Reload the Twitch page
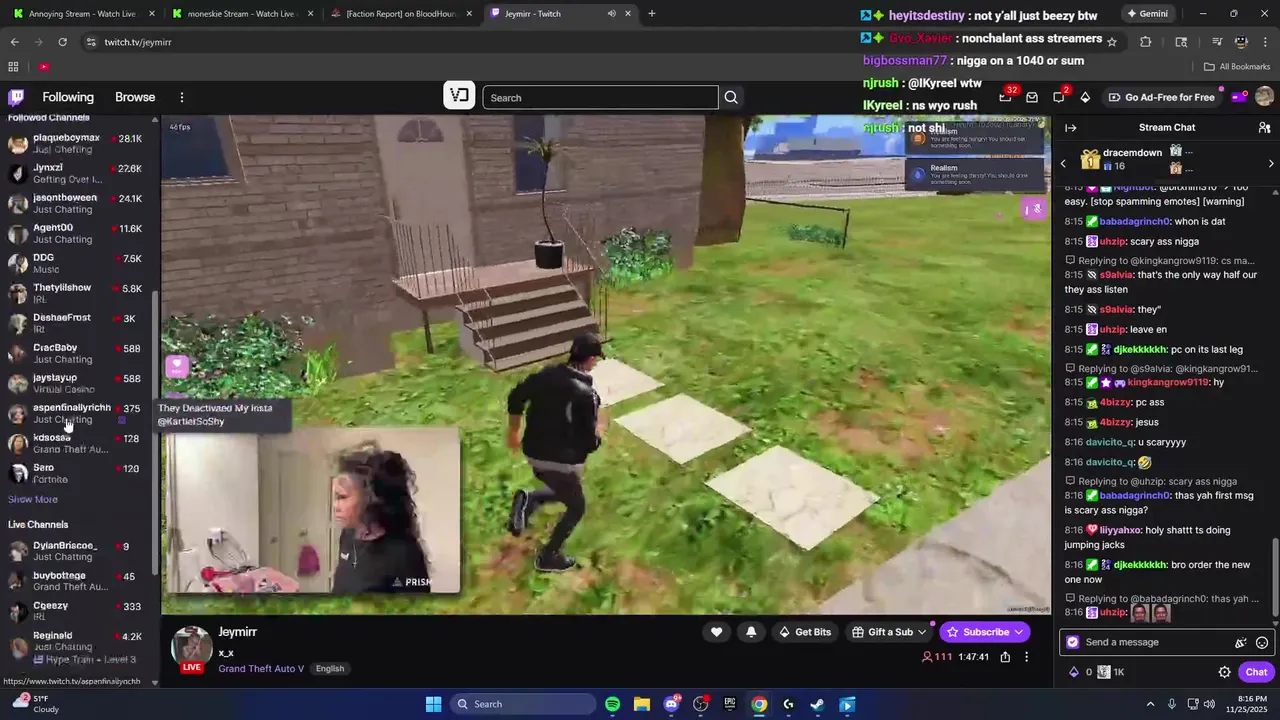 tap(62, 42)
